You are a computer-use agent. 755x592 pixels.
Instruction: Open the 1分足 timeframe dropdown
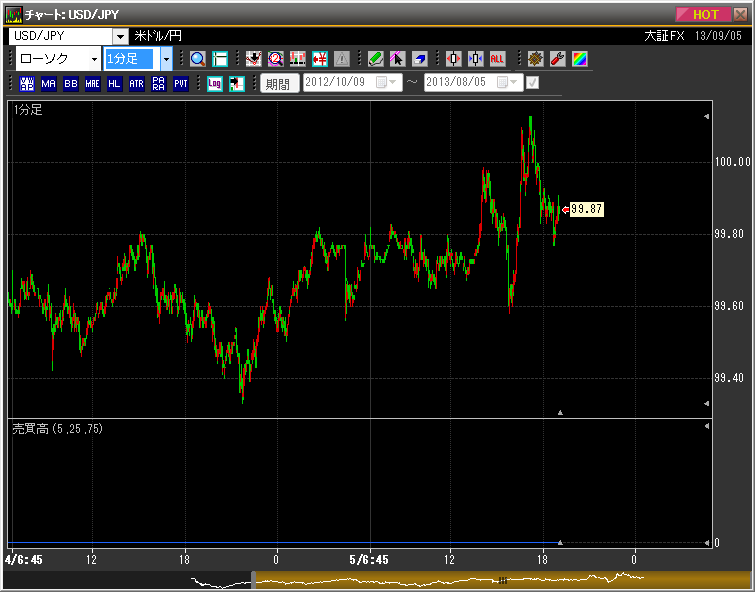tap(166, 59)
